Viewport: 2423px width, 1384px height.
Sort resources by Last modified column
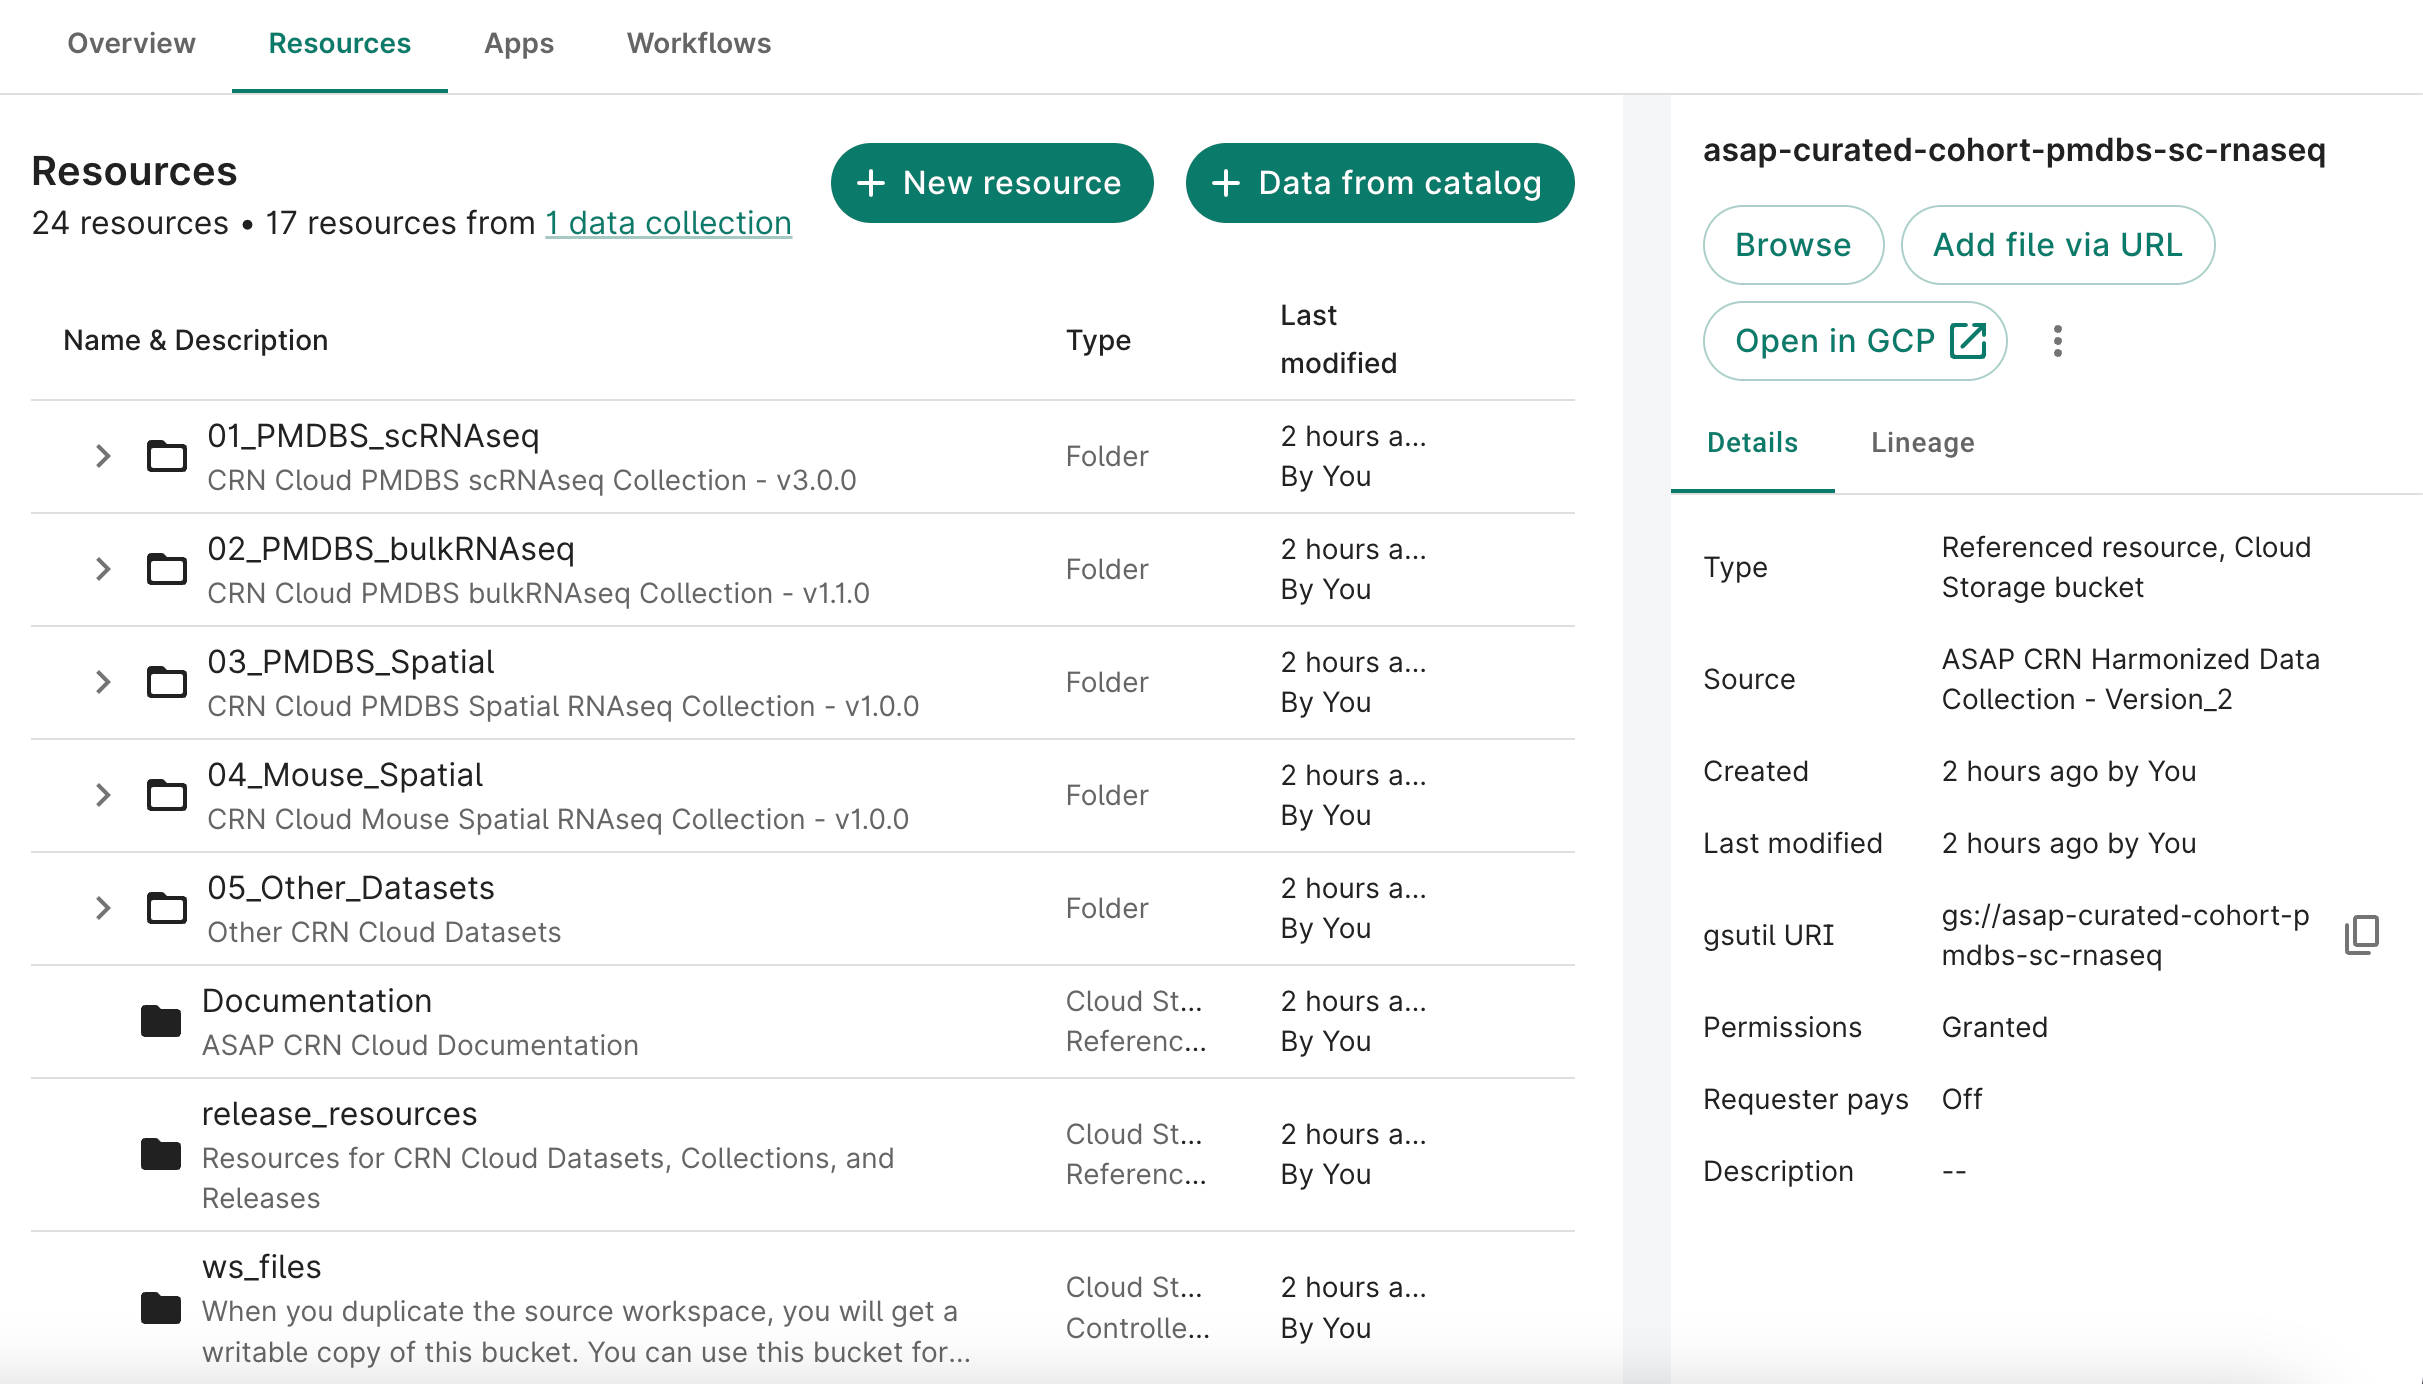point(1339,339)
